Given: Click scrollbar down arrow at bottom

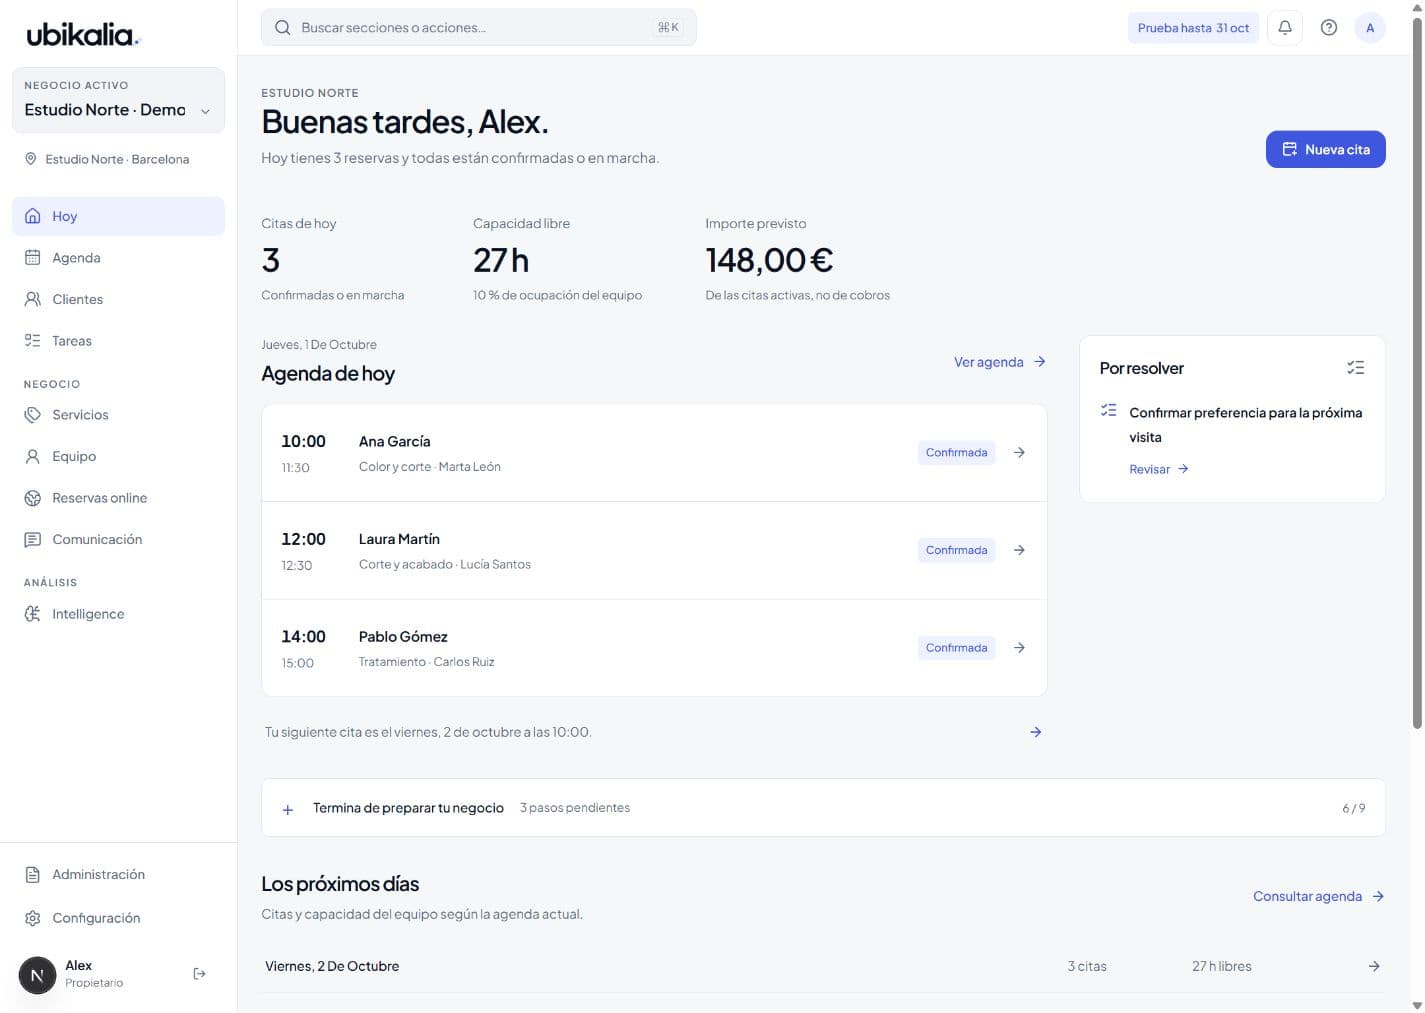Looking at the screenshot, I should point(1416,1005).
